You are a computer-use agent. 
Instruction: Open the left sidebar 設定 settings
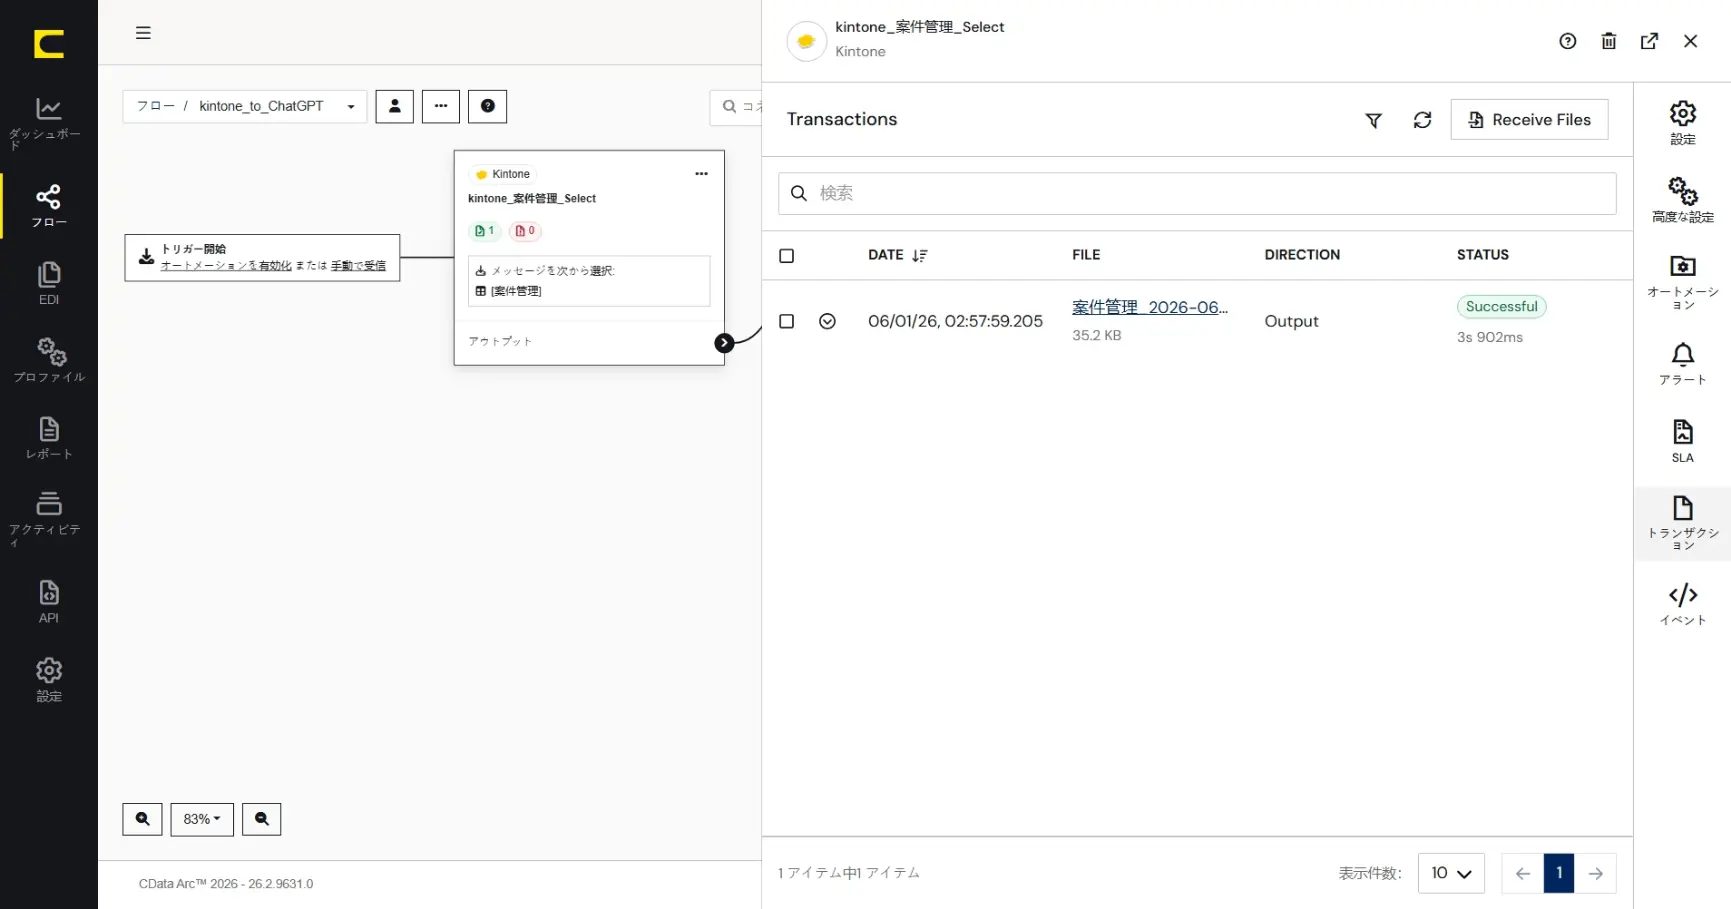(48, 680)
